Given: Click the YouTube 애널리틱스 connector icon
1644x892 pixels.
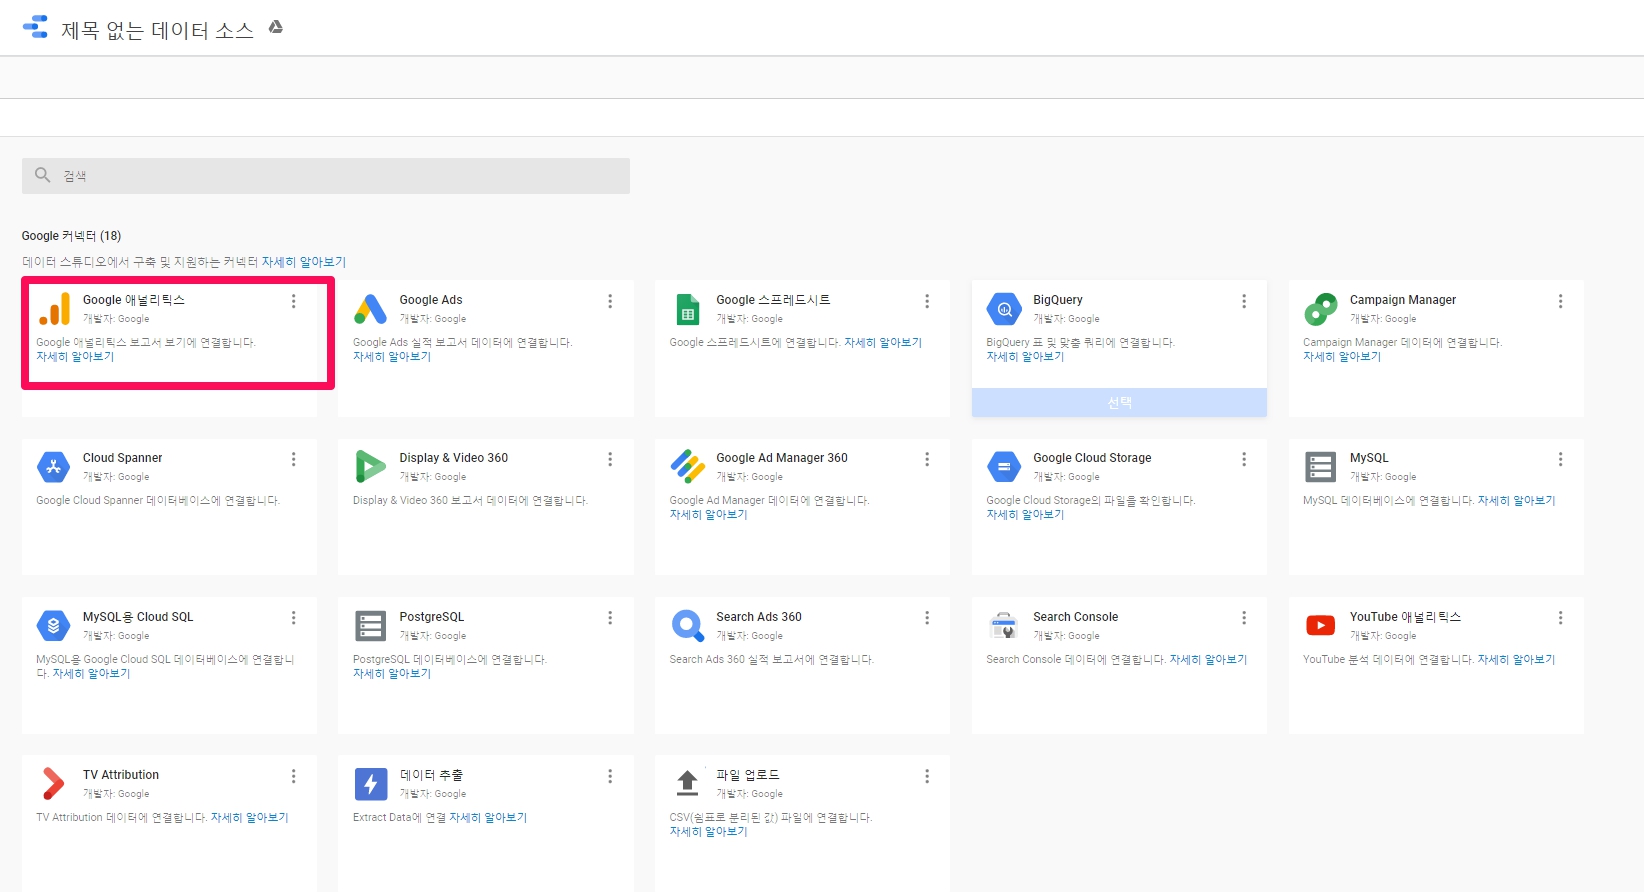Looking at the screenshot, I should point(1320,626).
